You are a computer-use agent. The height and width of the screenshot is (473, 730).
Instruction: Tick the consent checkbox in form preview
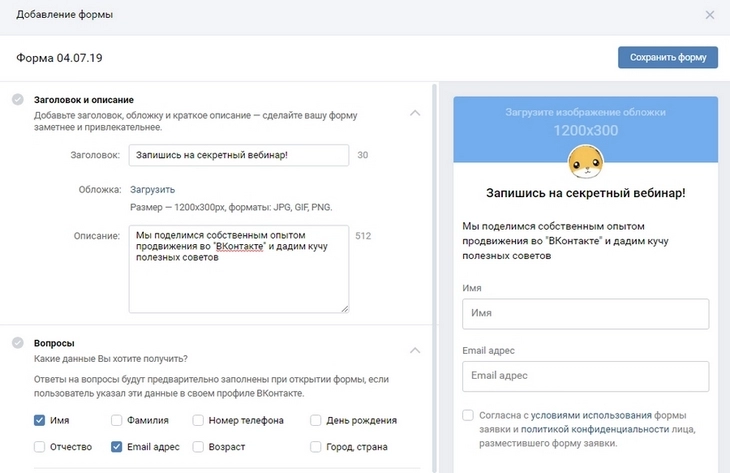(x=468, y=415)
